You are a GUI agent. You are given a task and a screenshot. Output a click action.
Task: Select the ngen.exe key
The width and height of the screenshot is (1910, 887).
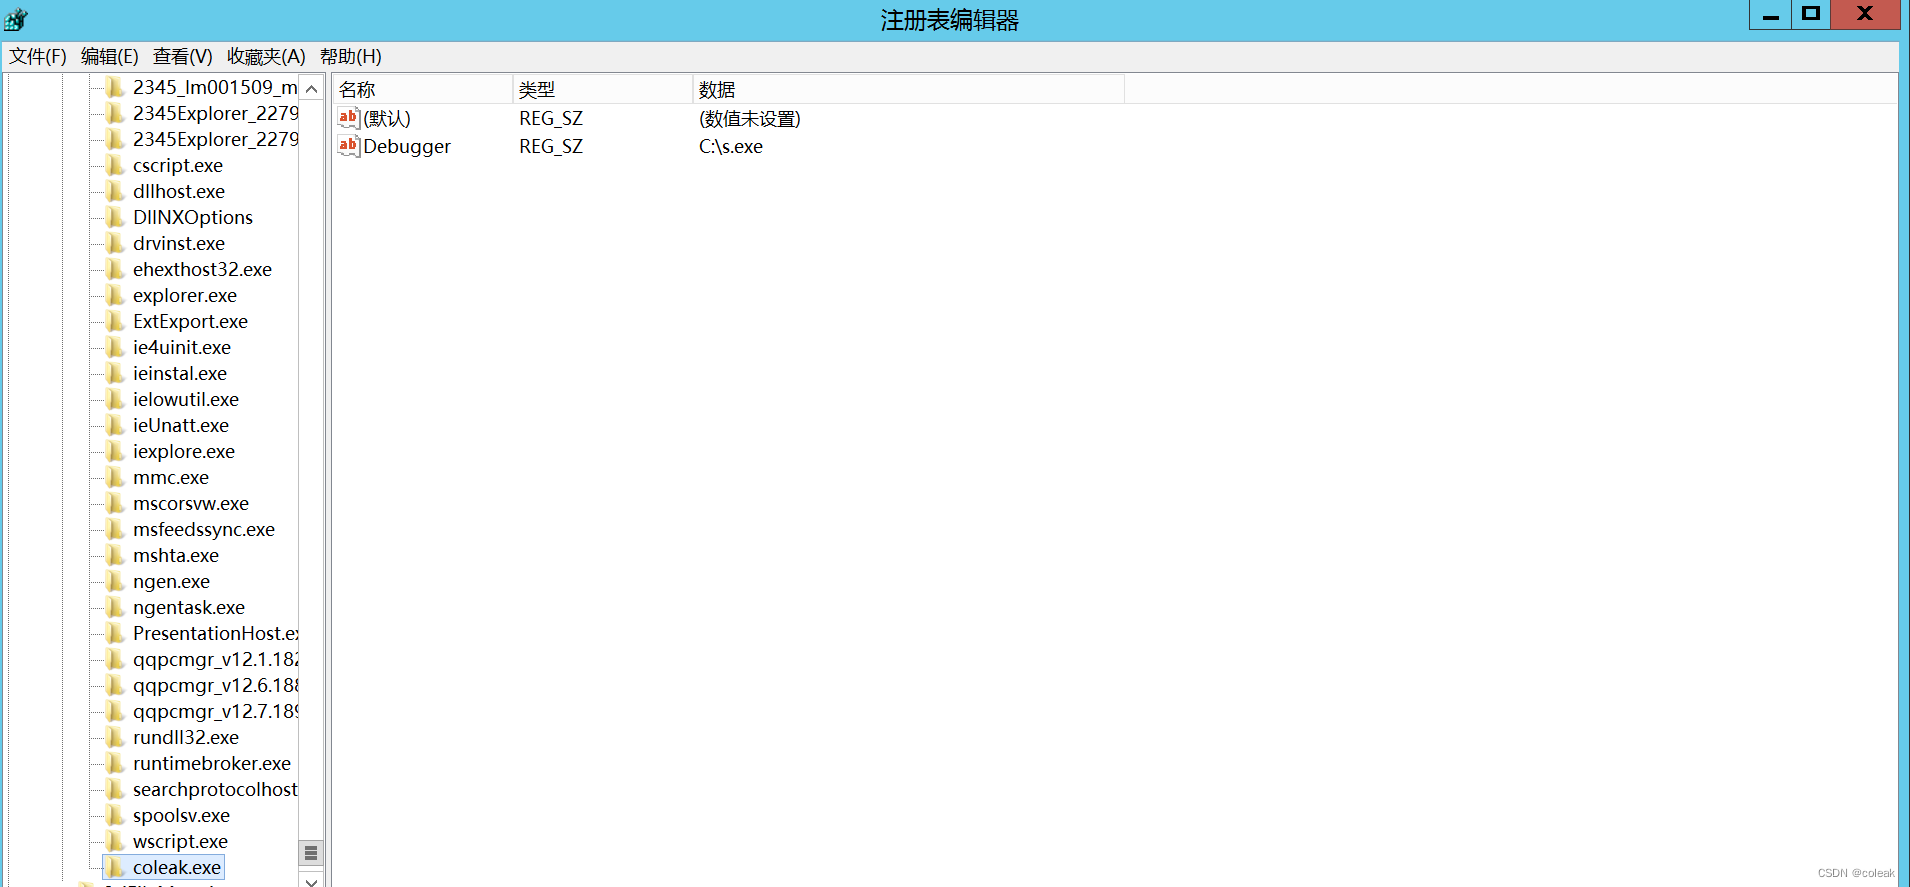point(172,581)
